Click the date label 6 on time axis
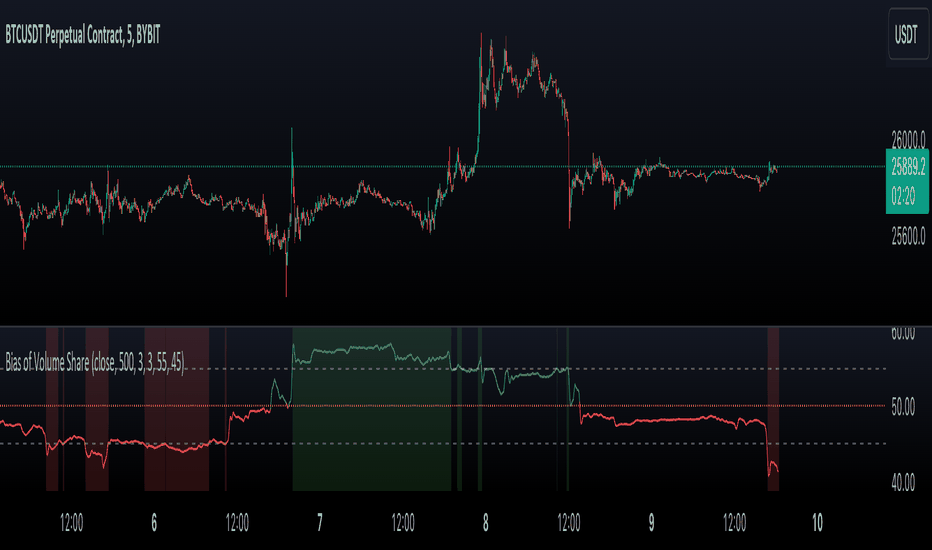The height and width of the screenshot is (550, 932). click(x=154, y=523)
